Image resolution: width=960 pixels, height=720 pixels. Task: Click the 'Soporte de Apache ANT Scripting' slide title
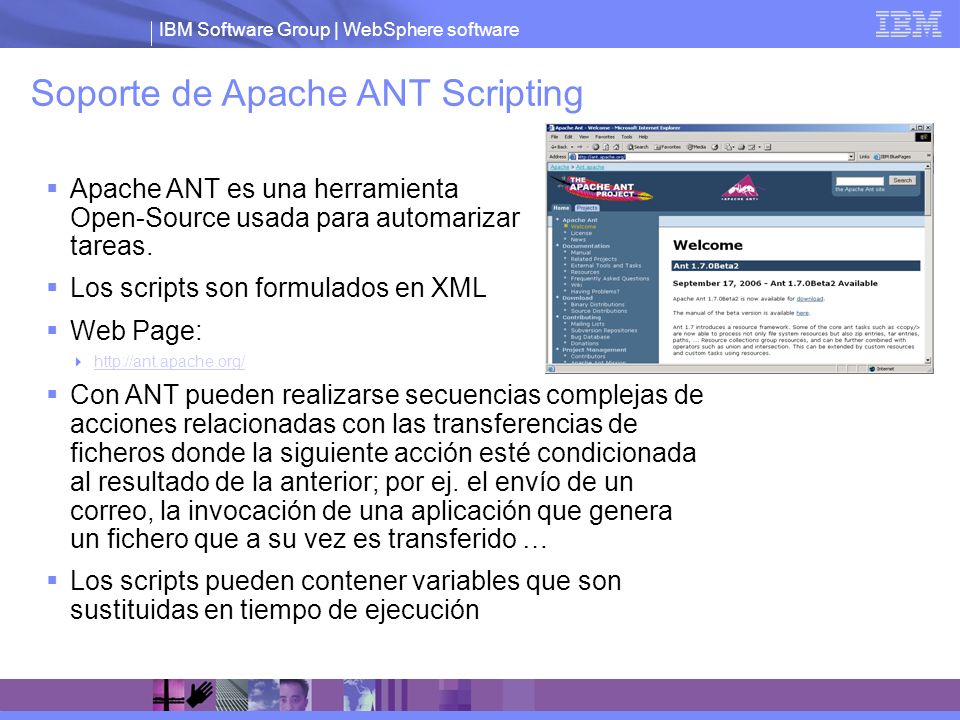point(307,94)
